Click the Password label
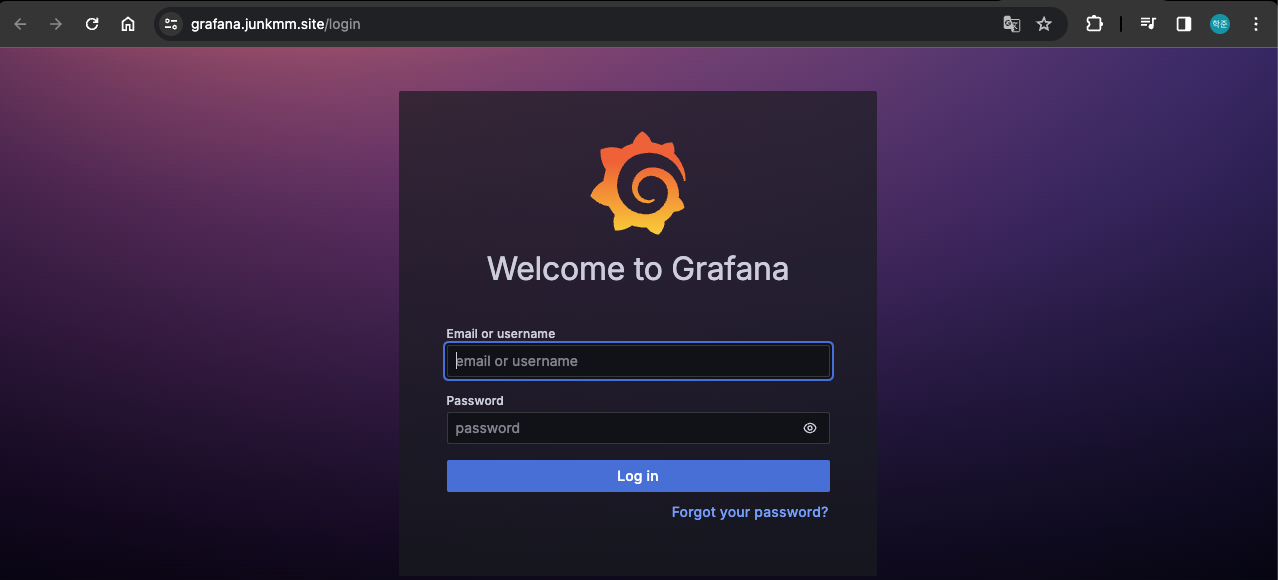1278x580 pixels. (x=475, y=401)
